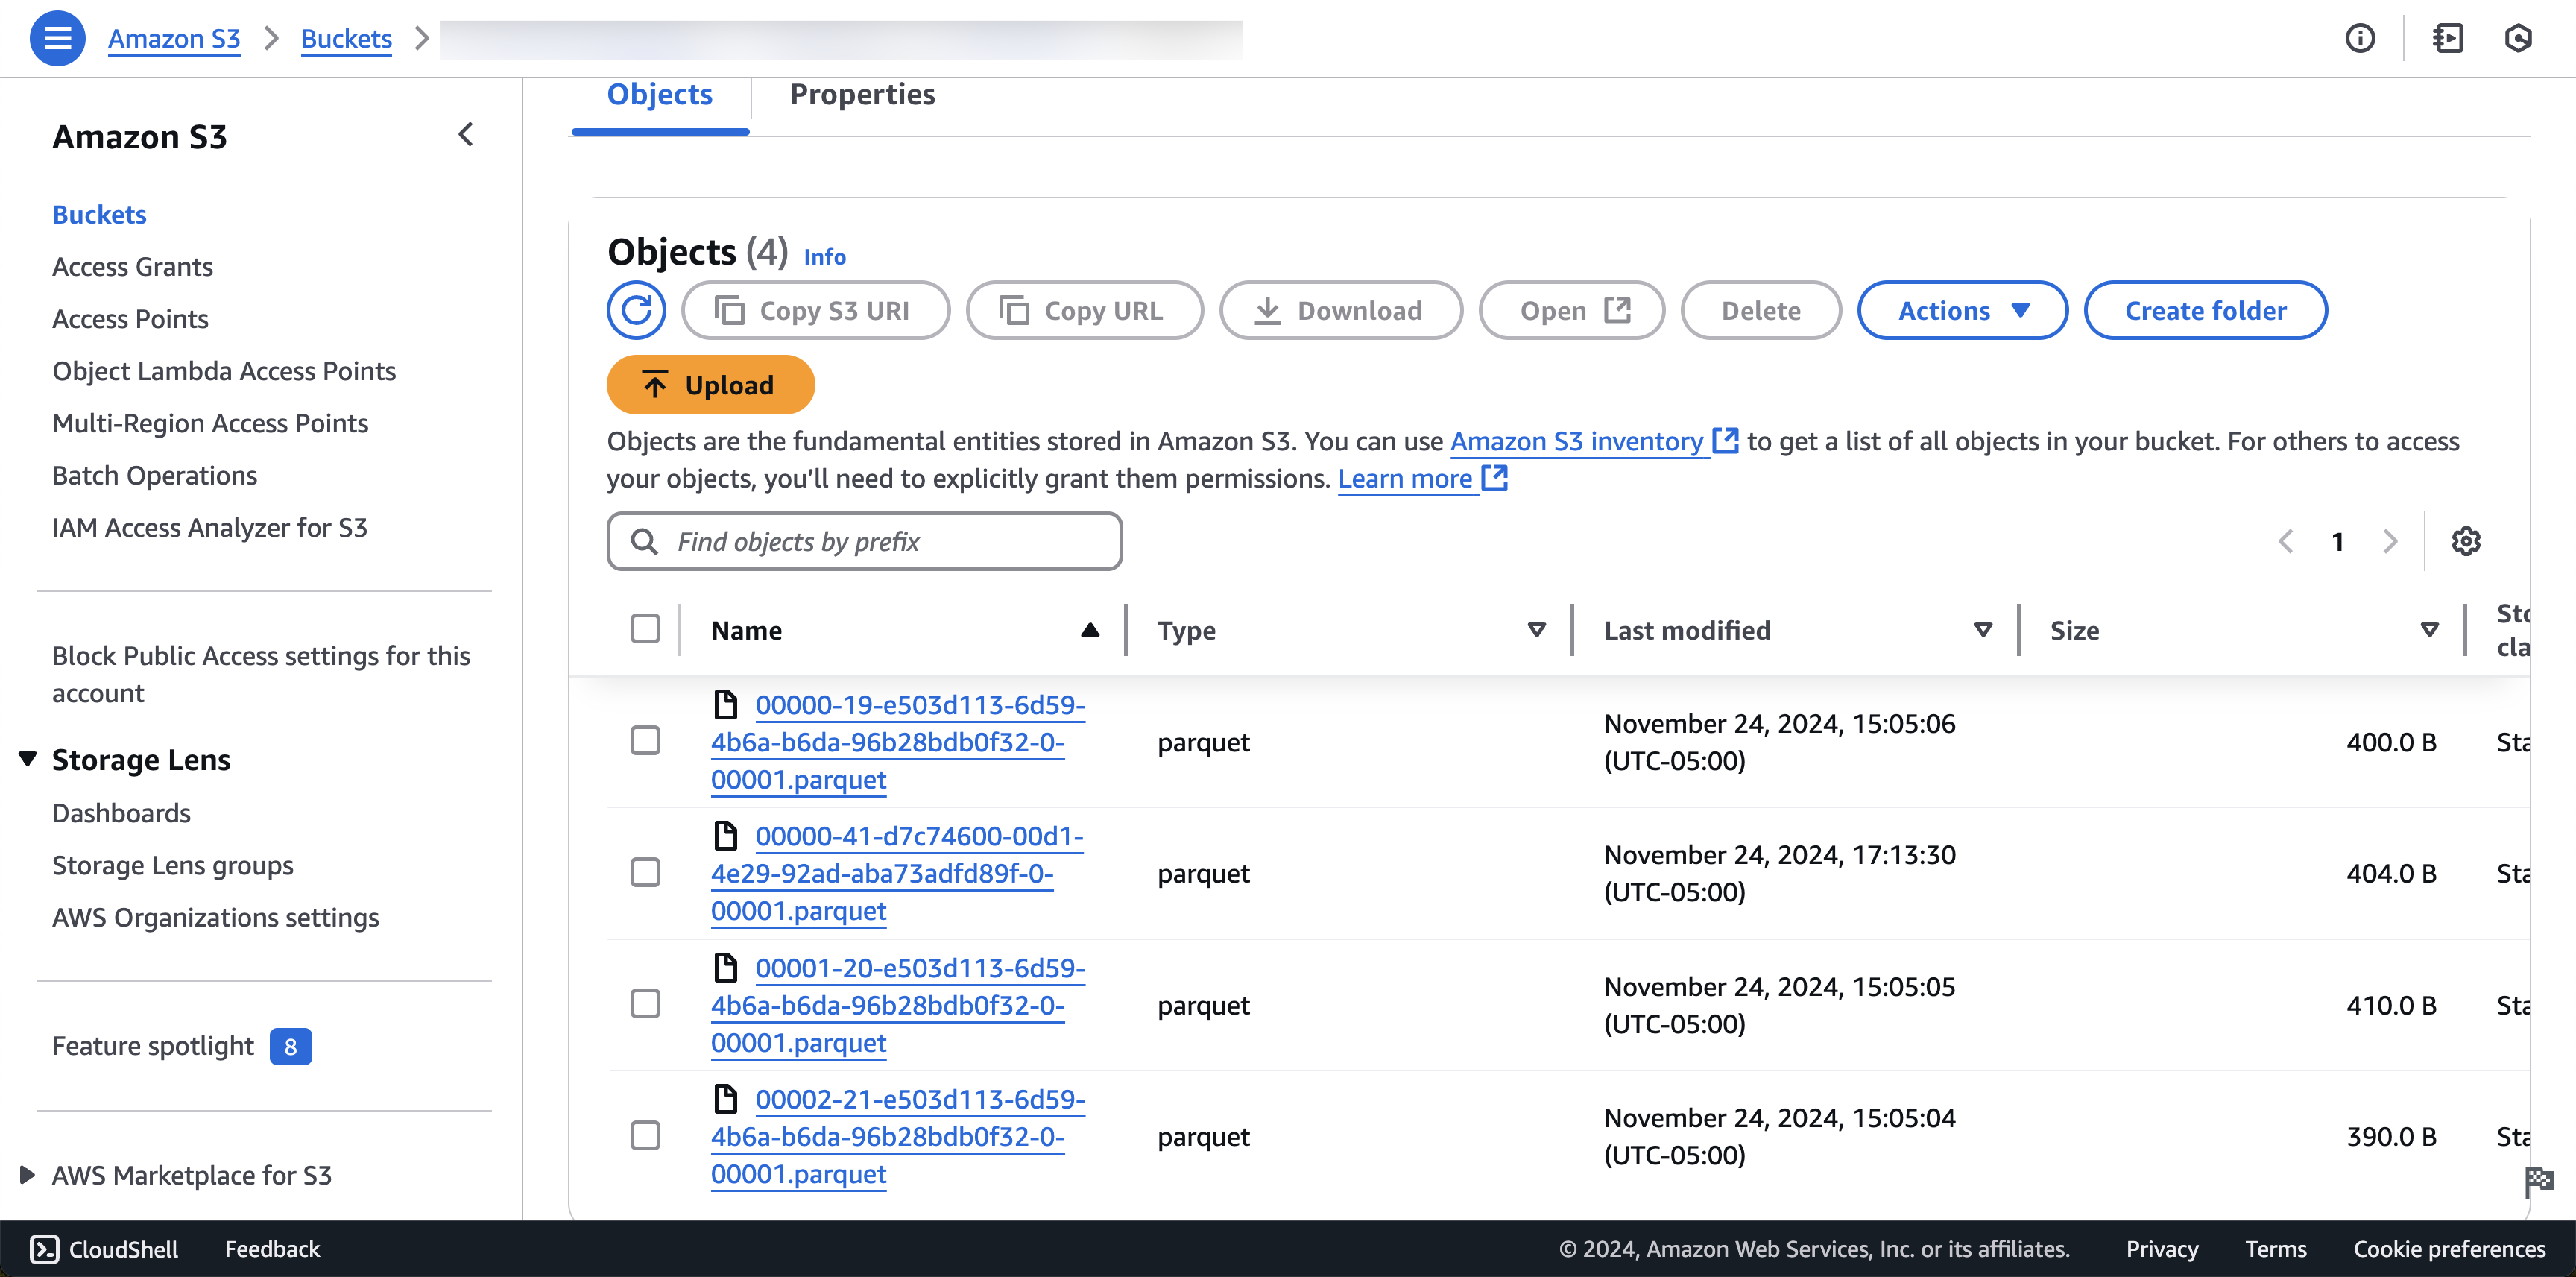Screen dimensions: 2576x1277
Task: Click the info circle icon in header
Action: (x=2360, y=39)
